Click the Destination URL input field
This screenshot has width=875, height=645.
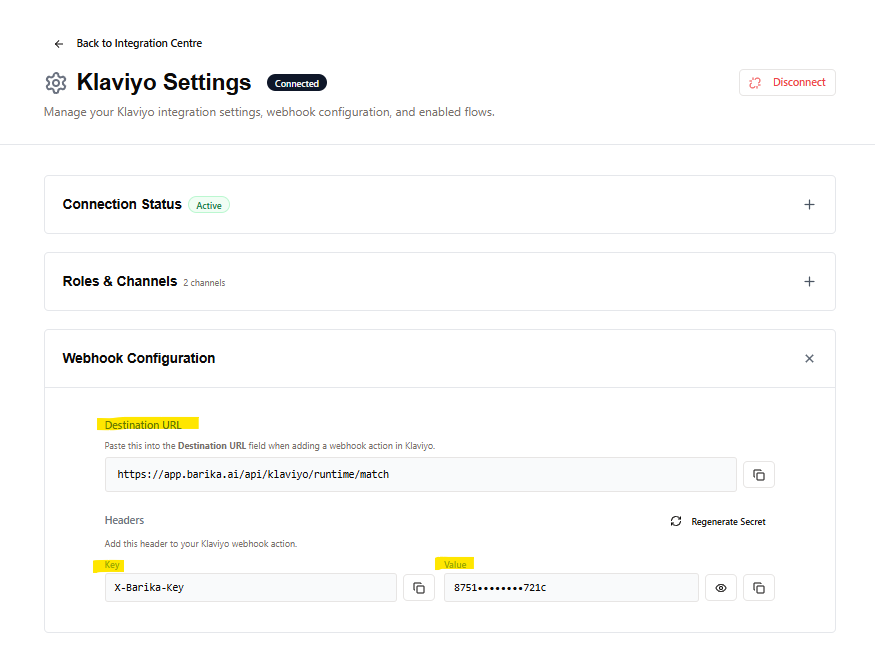pyautogui.click(x=420, y=474)
